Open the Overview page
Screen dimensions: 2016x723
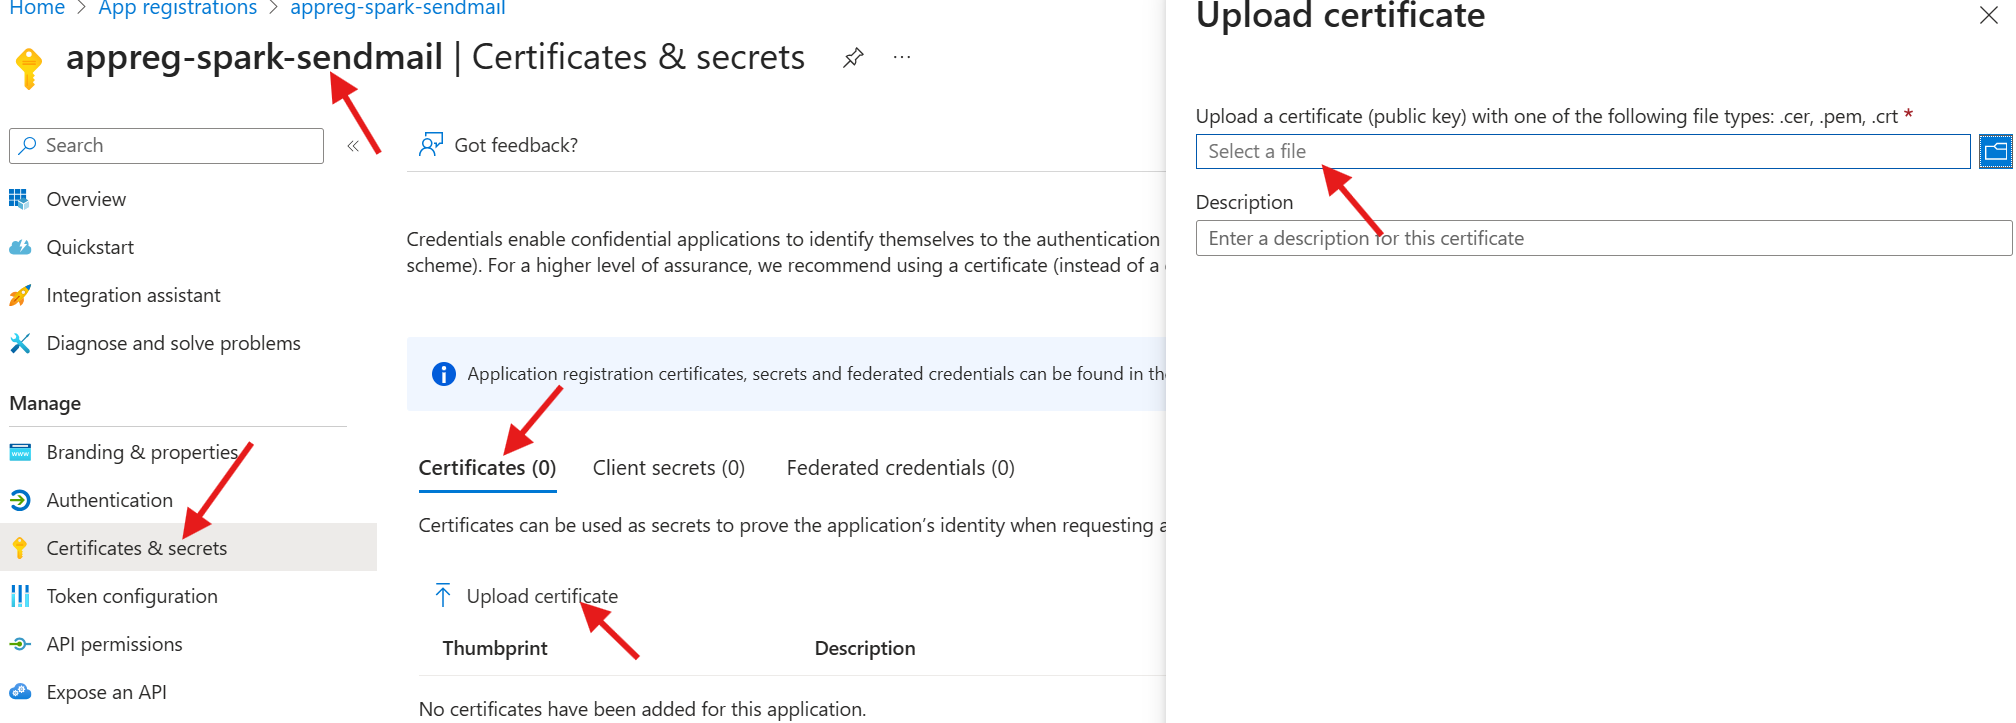[x=86, y=199]
